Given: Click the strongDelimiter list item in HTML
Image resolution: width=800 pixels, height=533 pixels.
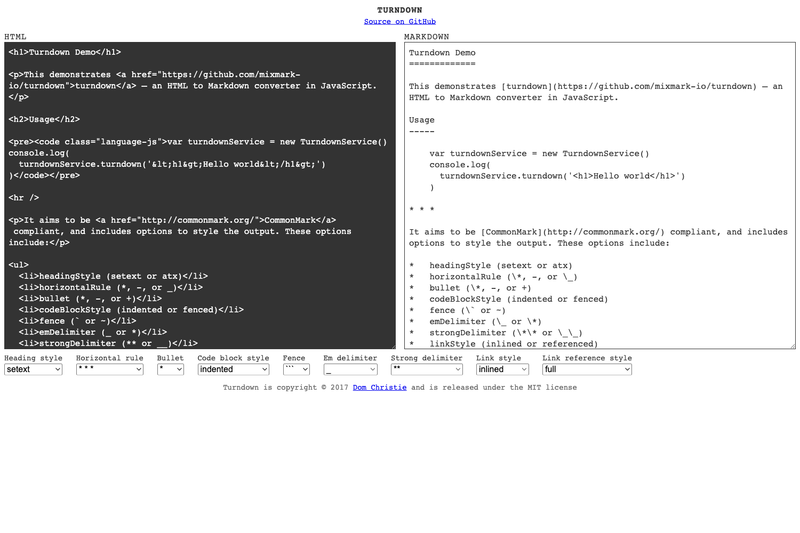Looking at the screenshot, I should pyautogui.click(x=108, y=344).
